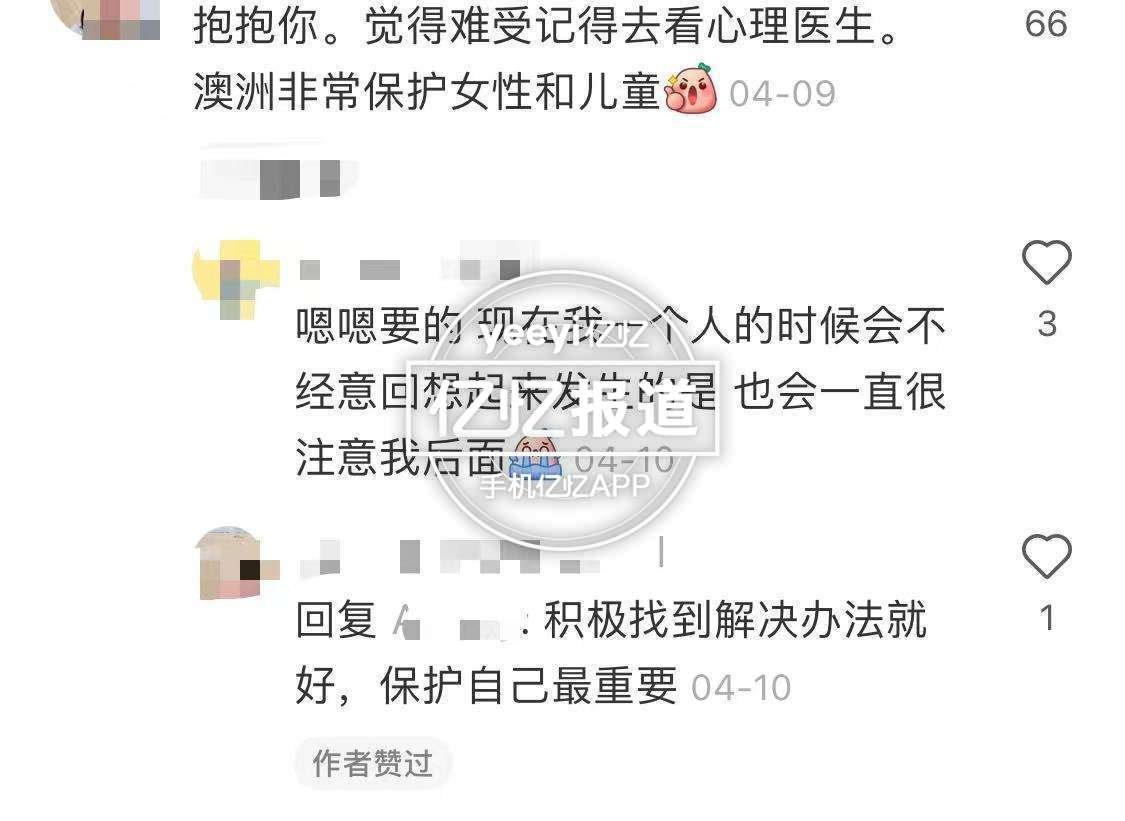Tap the shocked peach emoji

[690, 89]
